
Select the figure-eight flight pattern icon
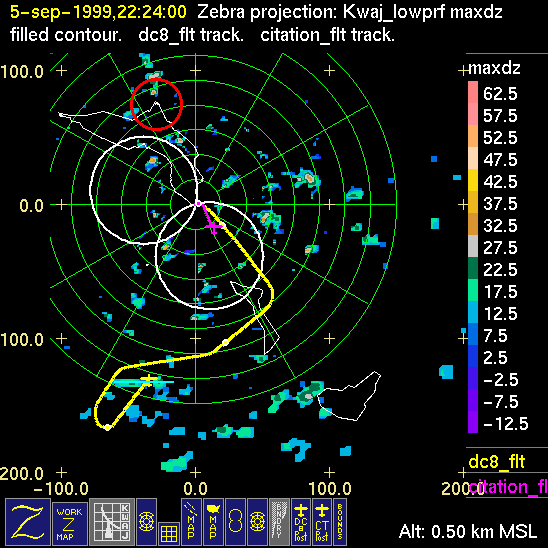[235, 522]
